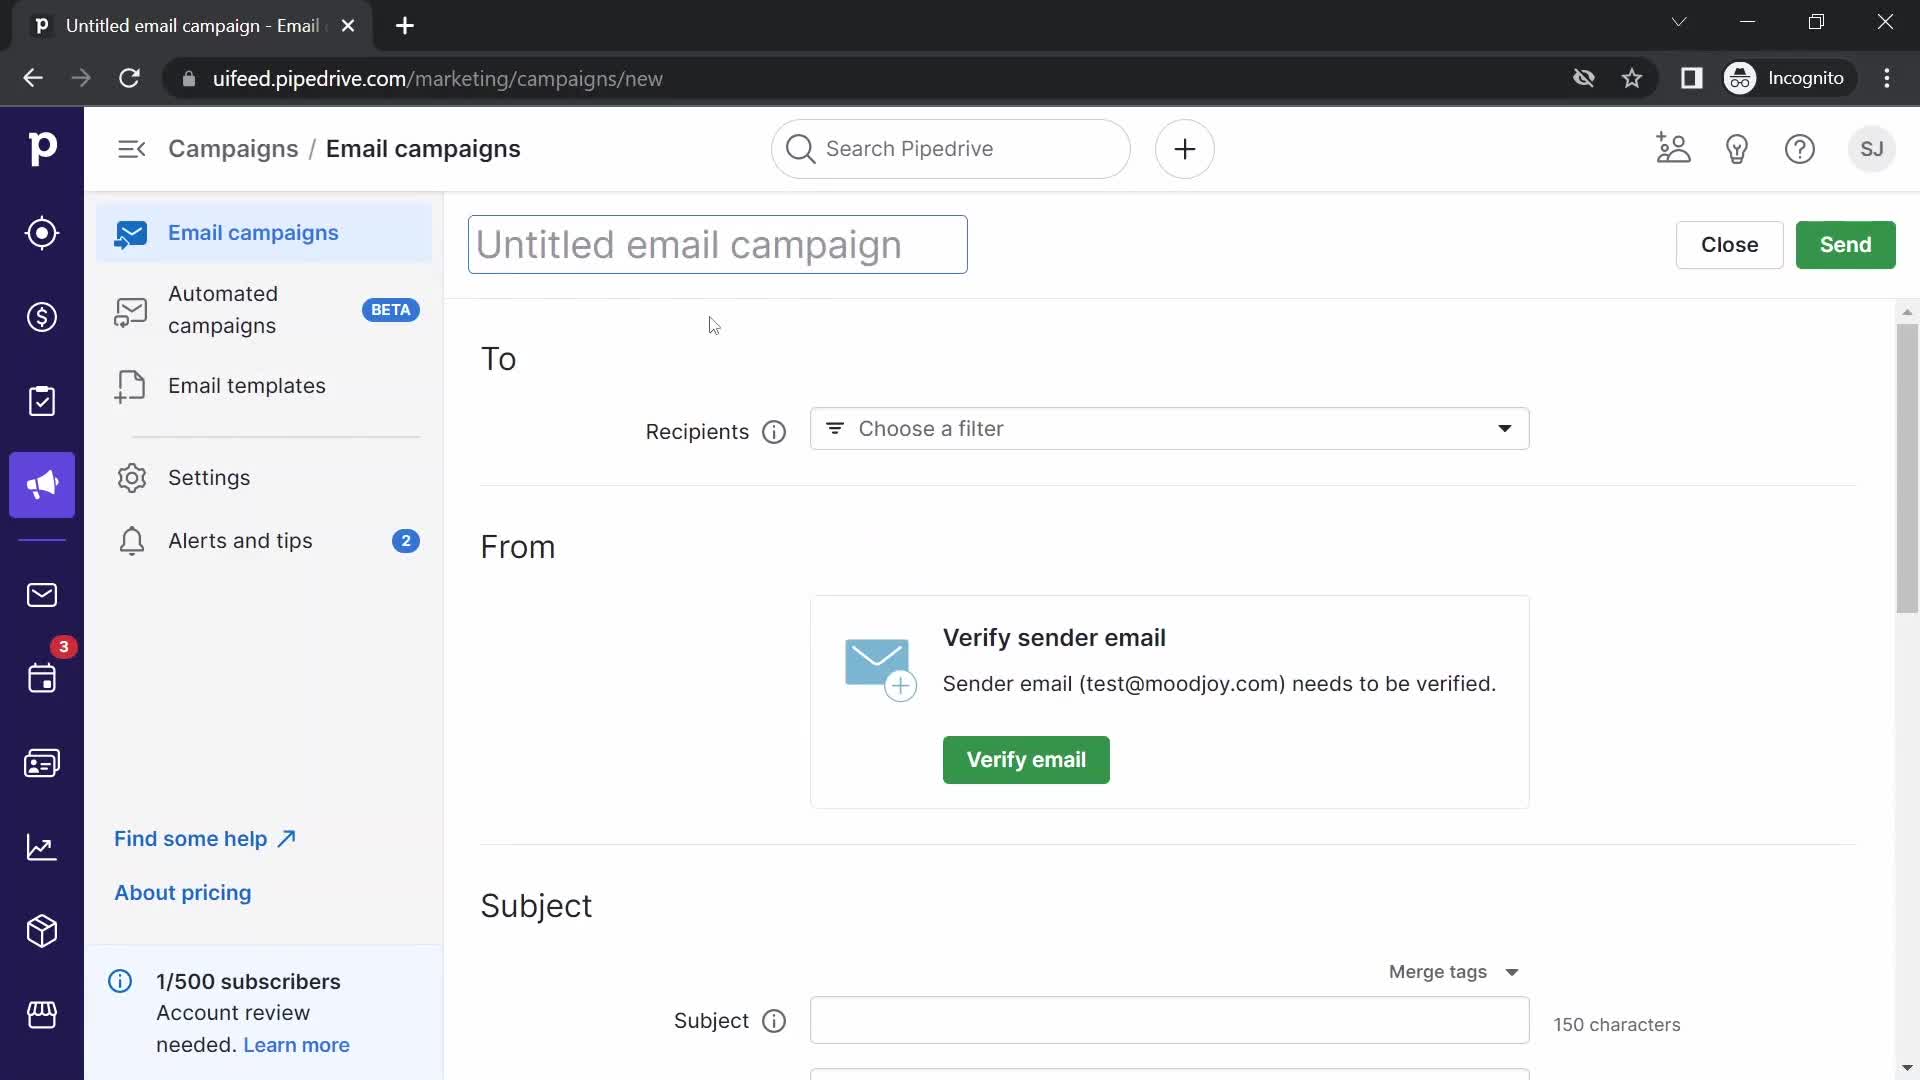Click the 'Verify sender email' heading
Image resolution: width=1920 pixels, height=1080 pixels.
pos(1054,638)
